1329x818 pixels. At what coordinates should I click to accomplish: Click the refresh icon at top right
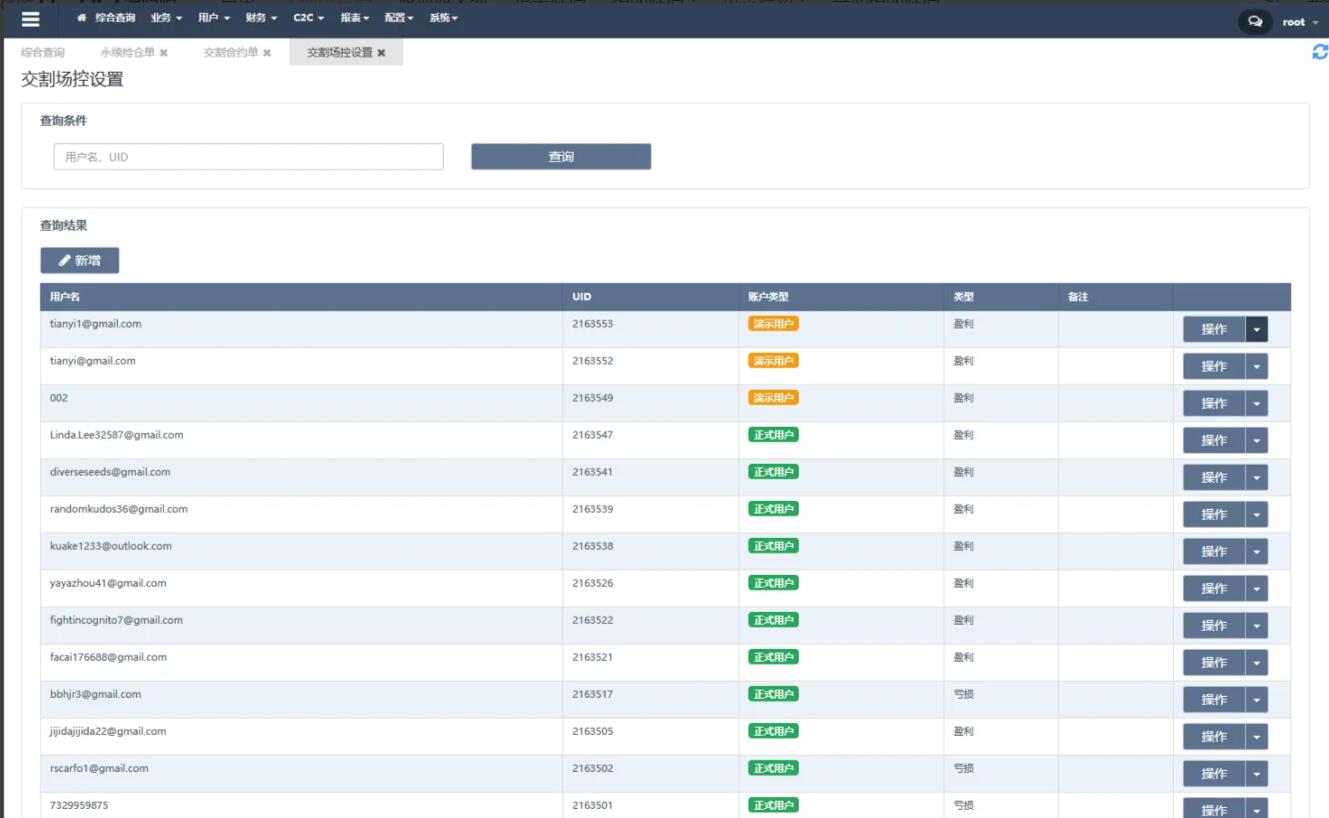tap(1319, 52)
